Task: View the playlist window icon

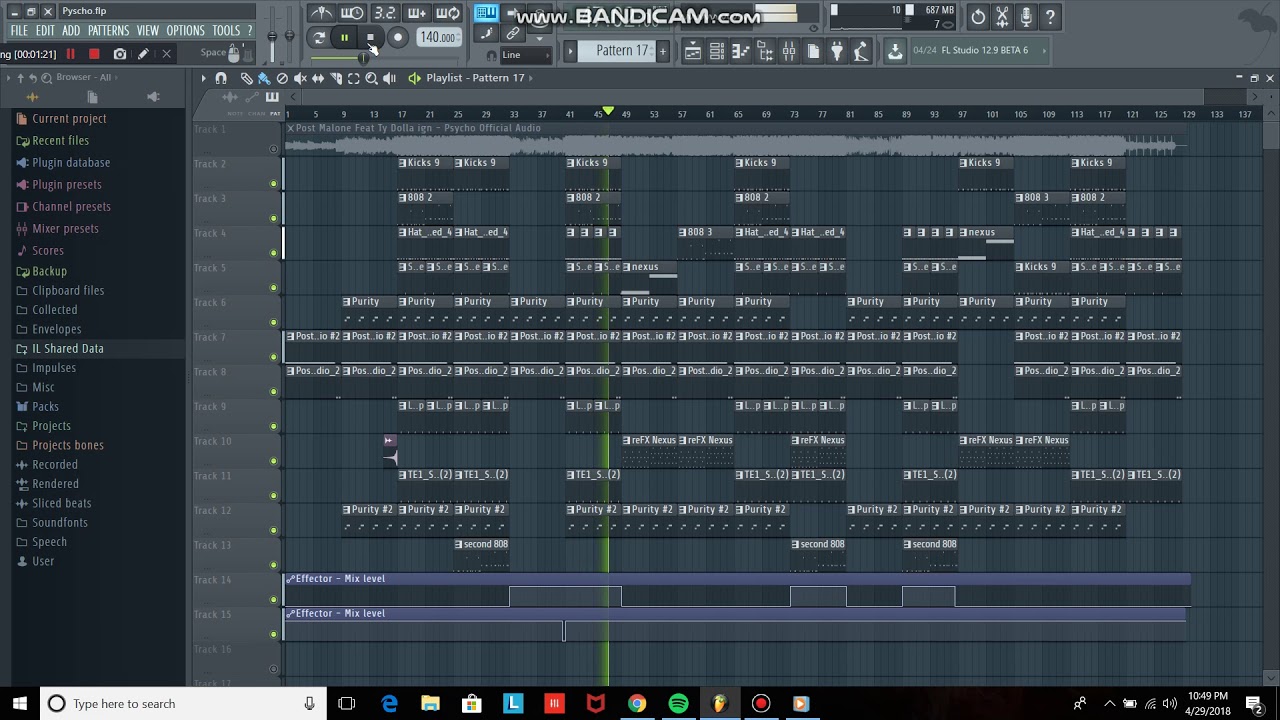Action: tap(692, 51)
